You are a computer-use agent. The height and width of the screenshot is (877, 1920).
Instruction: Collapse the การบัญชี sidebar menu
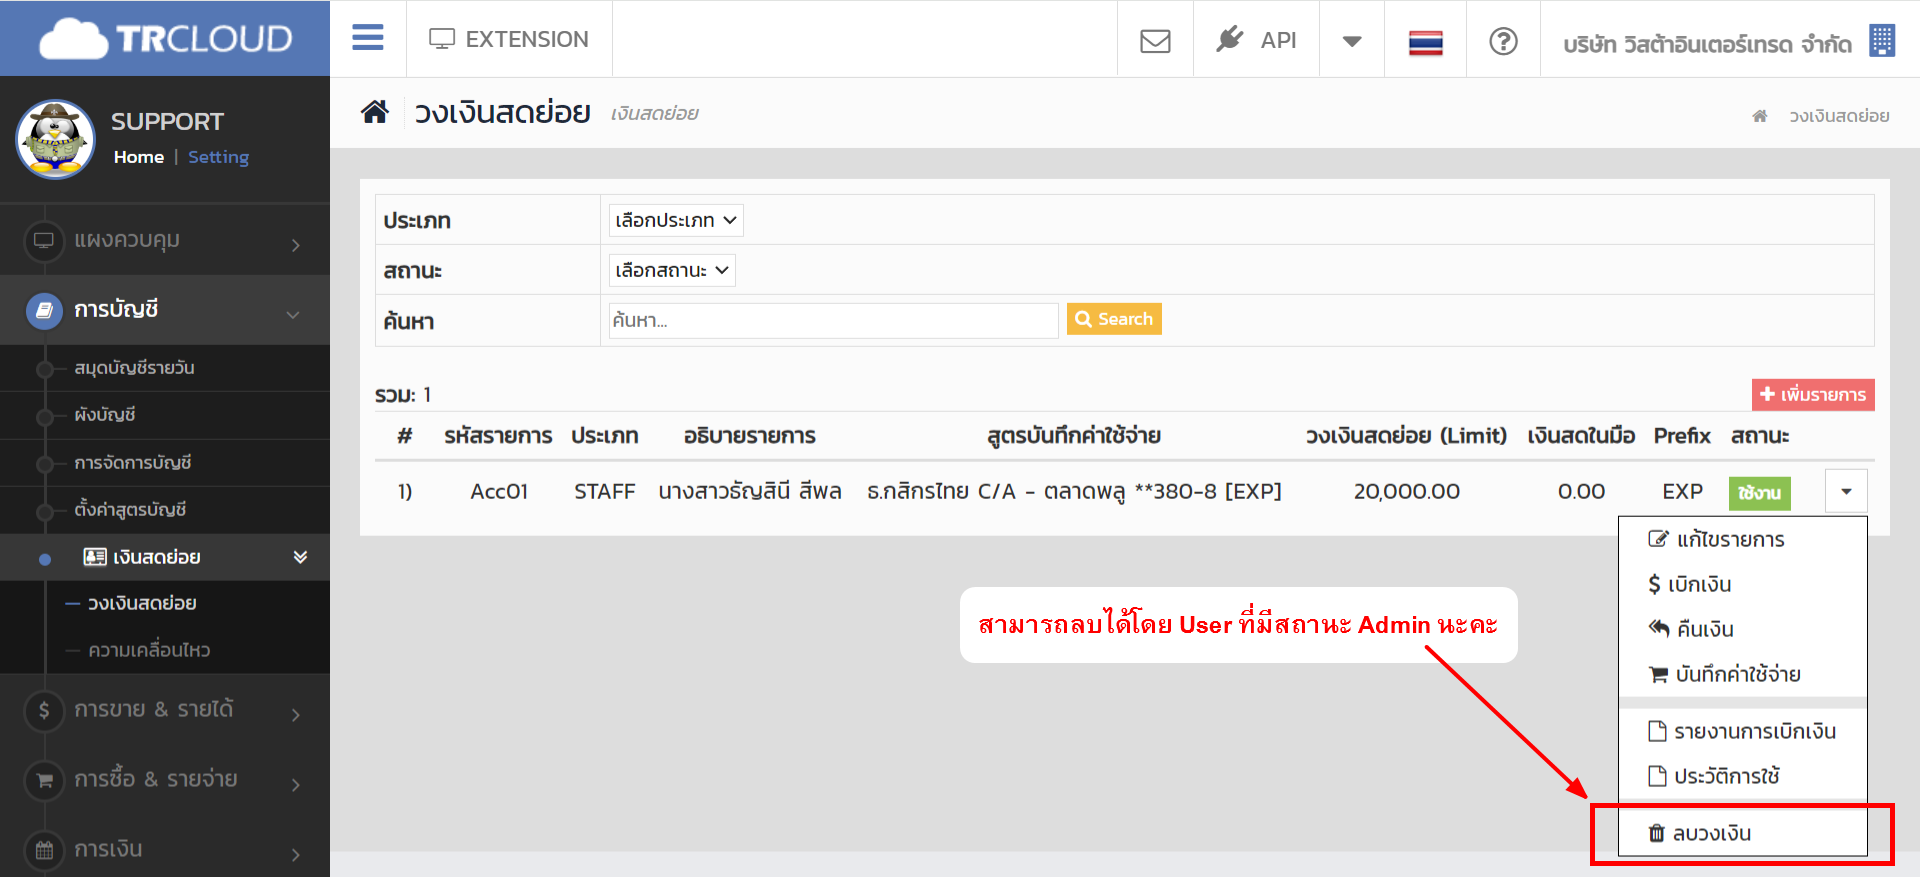coord(165,310)
